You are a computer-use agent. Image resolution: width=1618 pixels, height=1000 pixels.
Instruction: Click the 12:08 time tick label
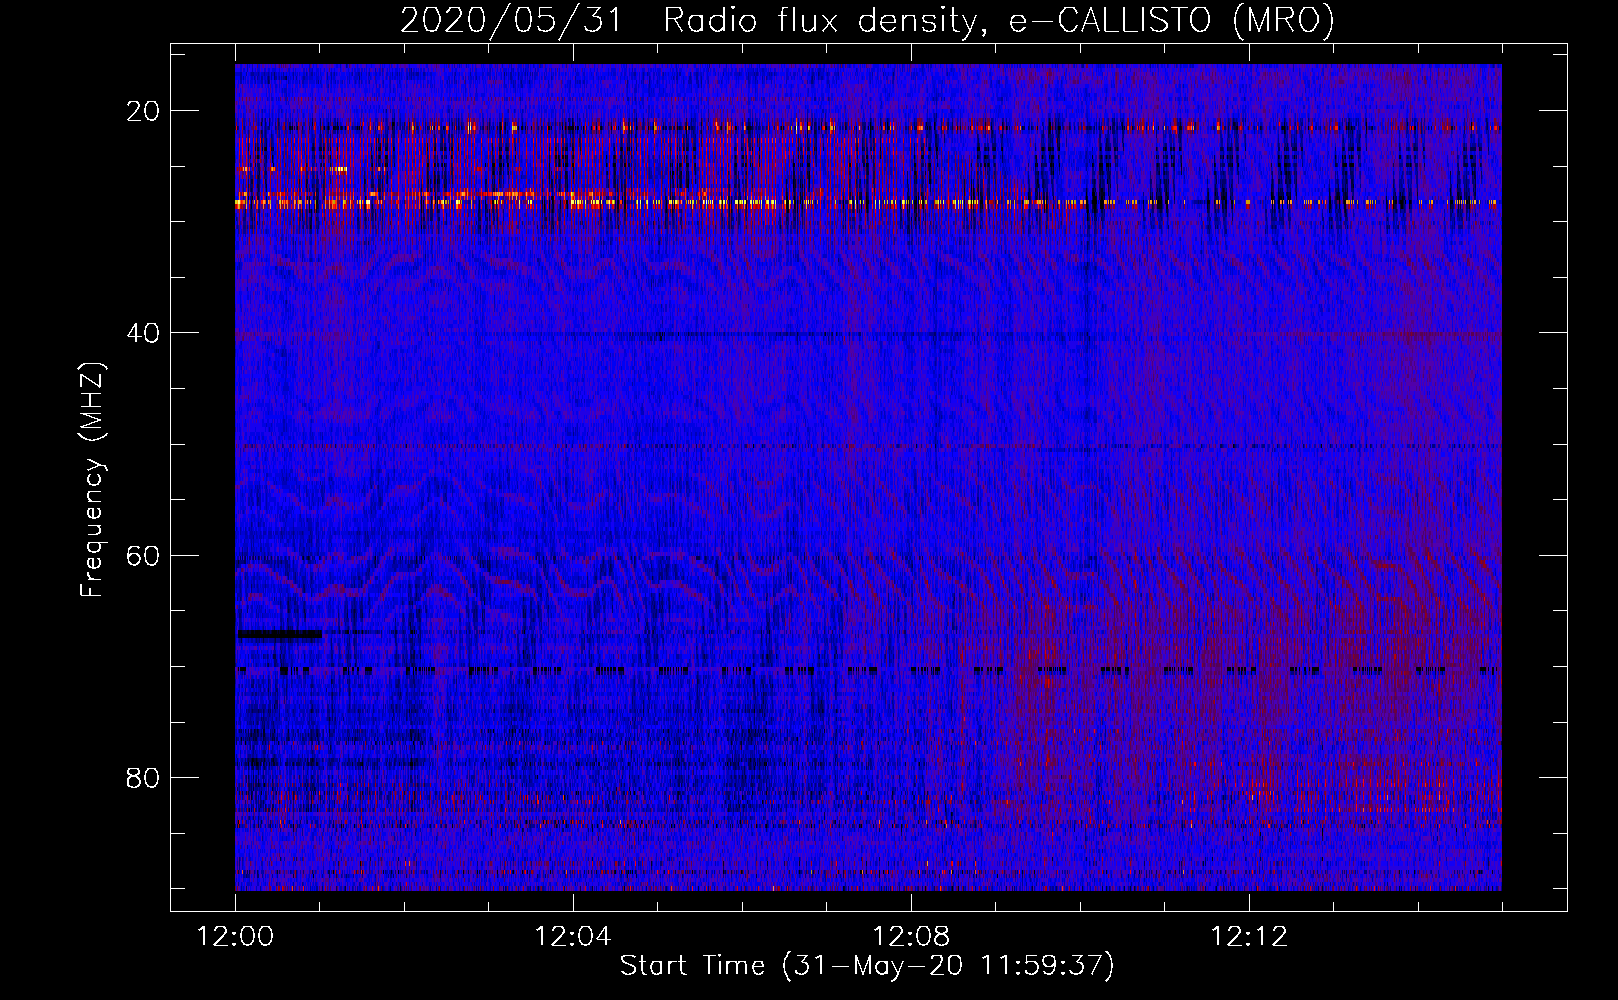click(911, 937)
